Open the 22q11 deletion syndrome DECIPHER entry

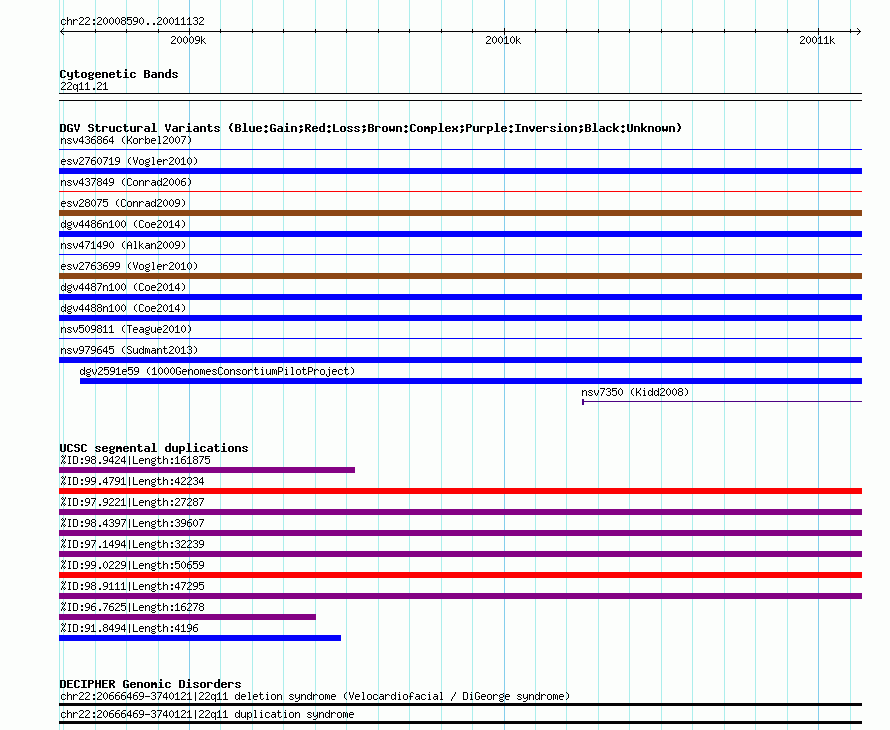315,697
